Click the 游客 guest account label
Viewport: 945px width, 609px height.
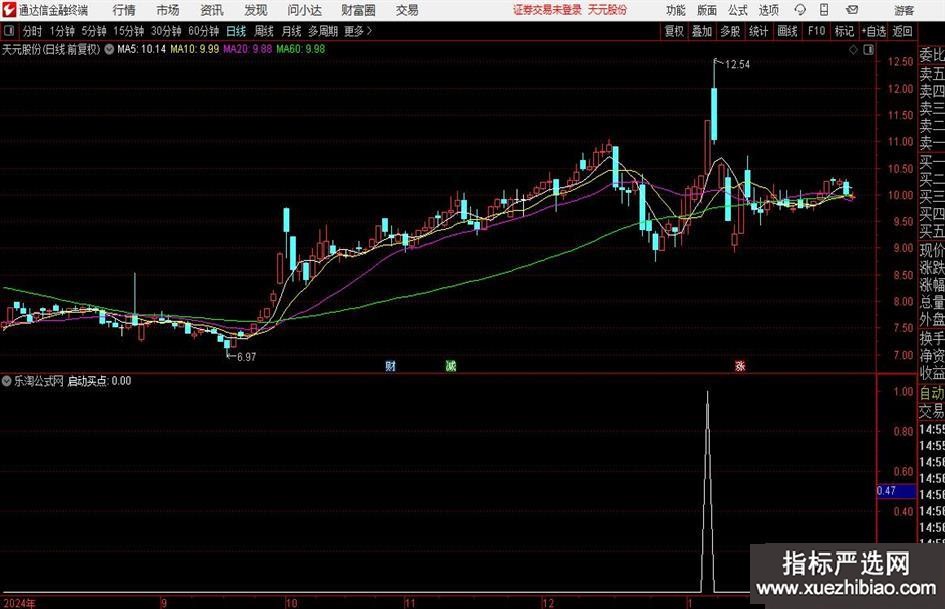tap(903, 10)
